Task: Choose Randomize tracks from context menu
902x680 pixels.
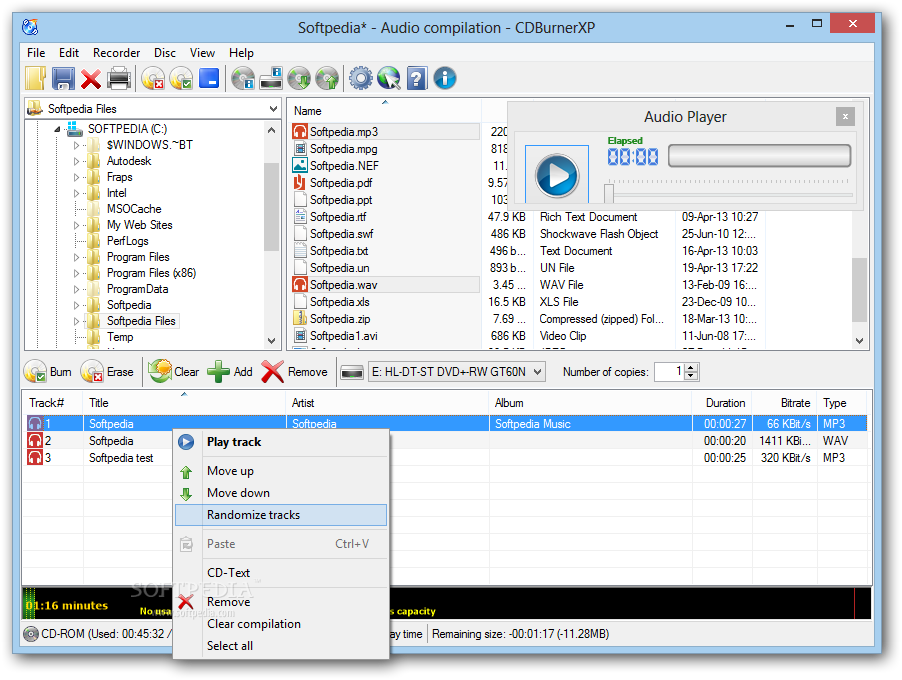Action: click(x=281, y=515)
